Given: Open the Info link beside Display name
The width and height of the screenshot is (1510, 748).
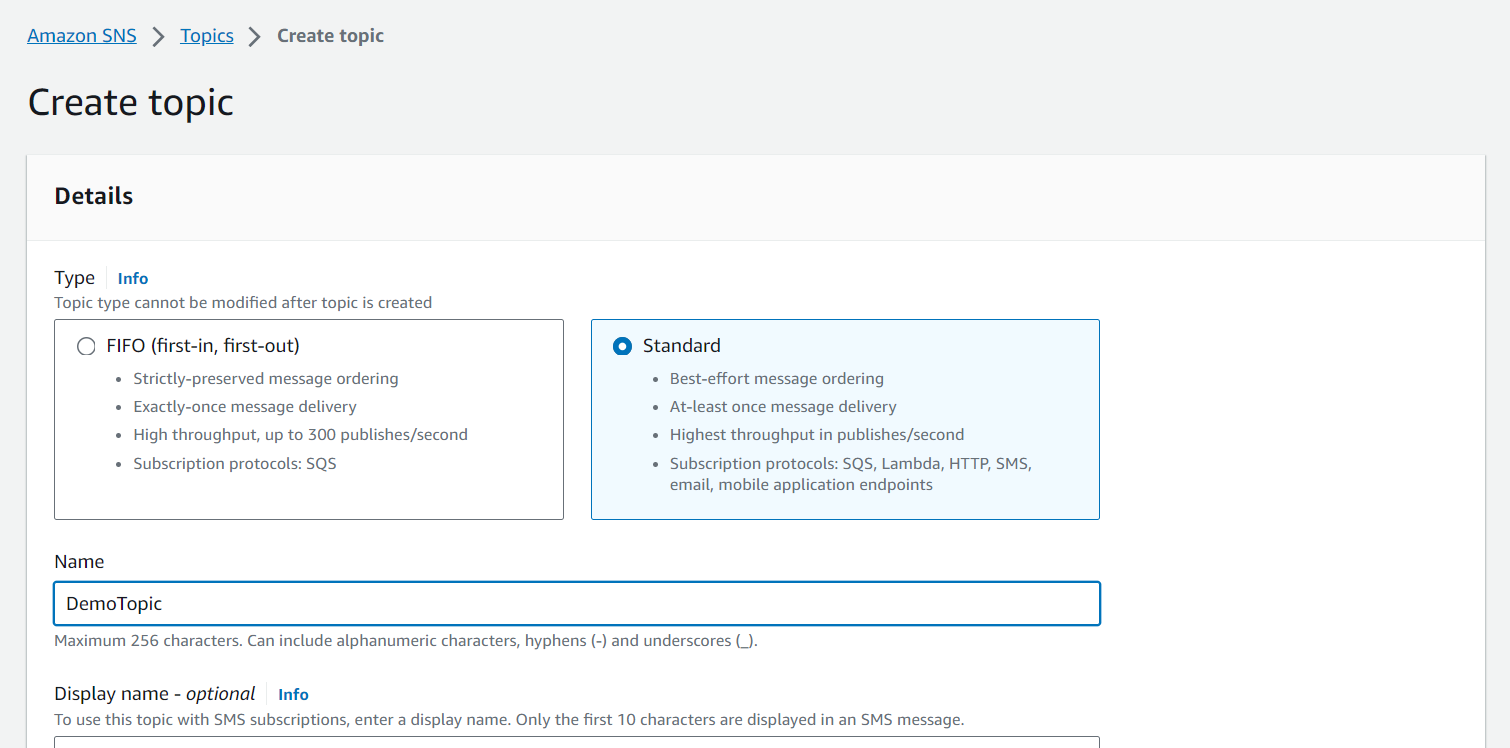Looking at the screenshot, I should pos(293,695).
